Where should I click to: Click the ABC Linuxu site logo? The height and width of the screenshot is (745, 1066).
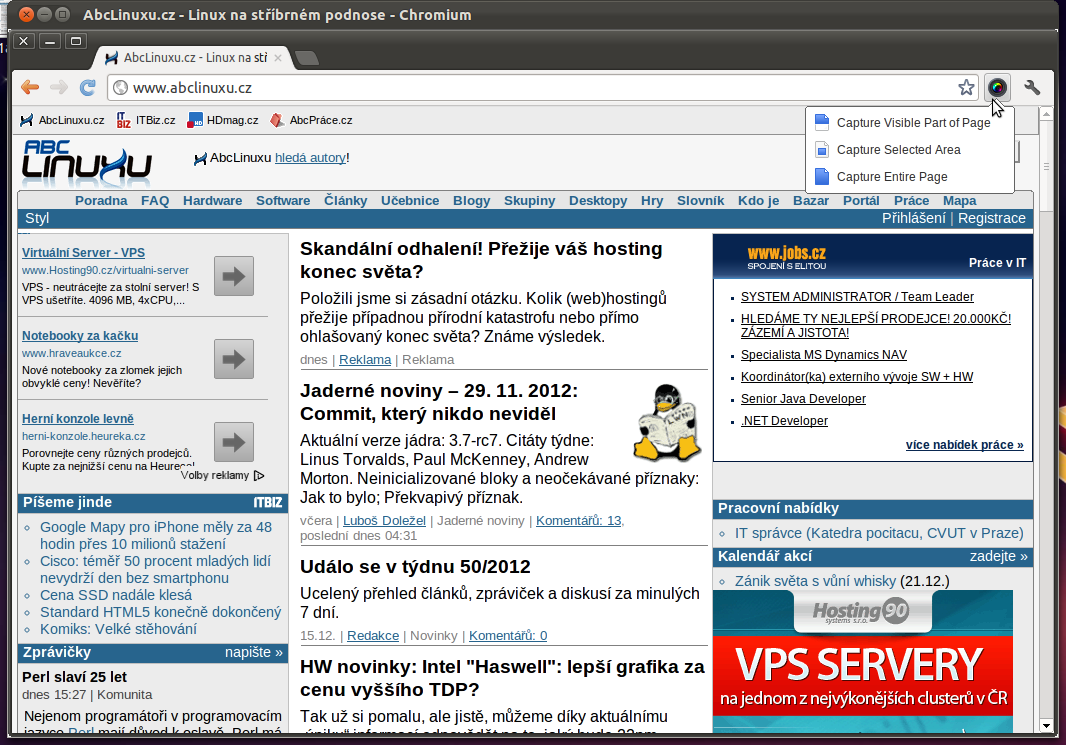tap(86, 162)
